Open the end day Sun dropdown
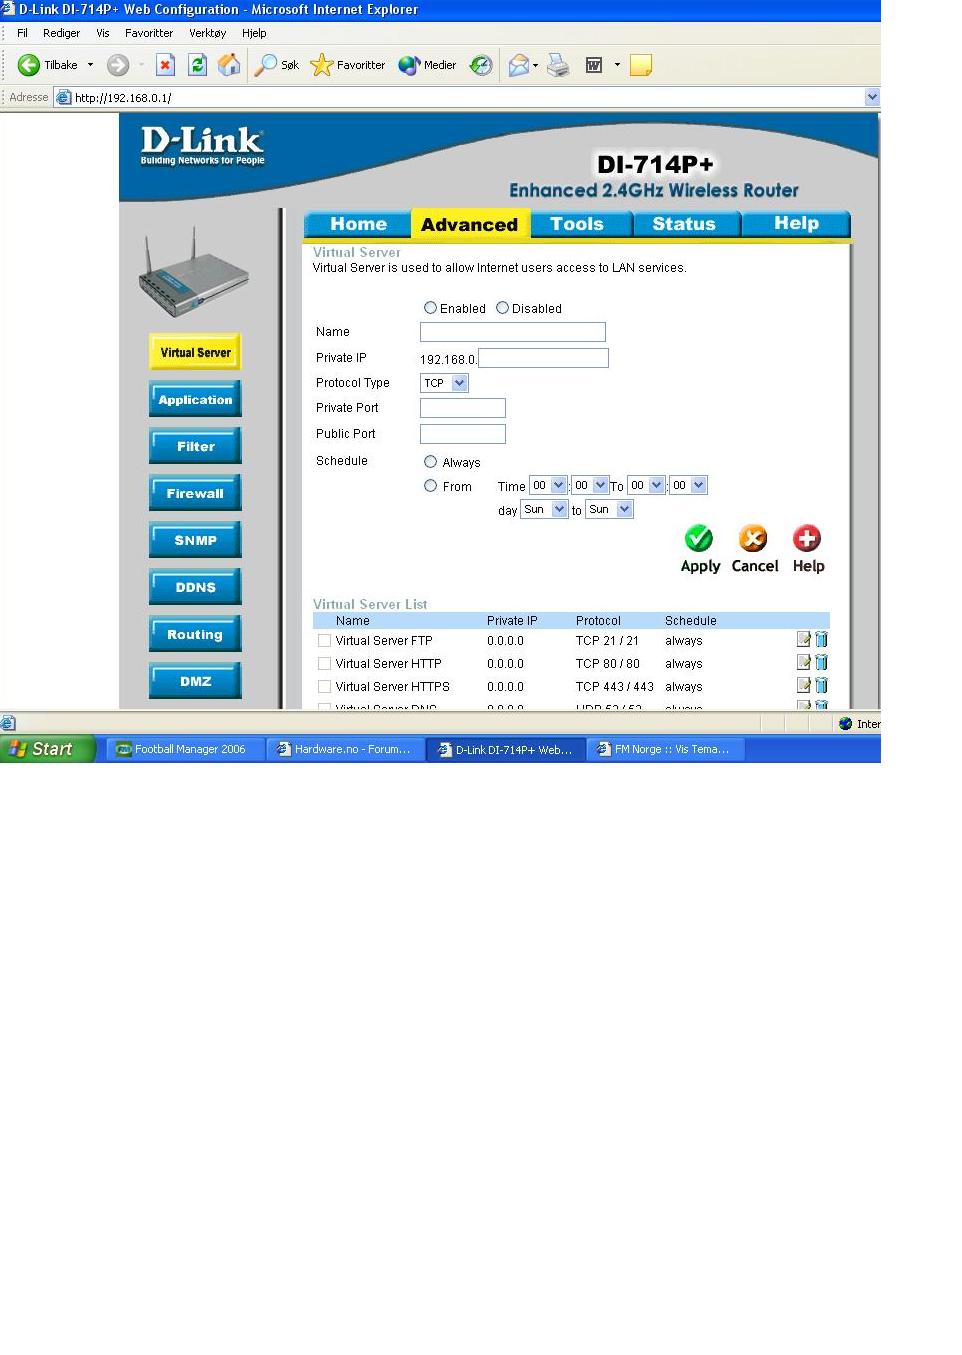The width and height of the screenshot is (962, 1355). (x=609, y=509)
